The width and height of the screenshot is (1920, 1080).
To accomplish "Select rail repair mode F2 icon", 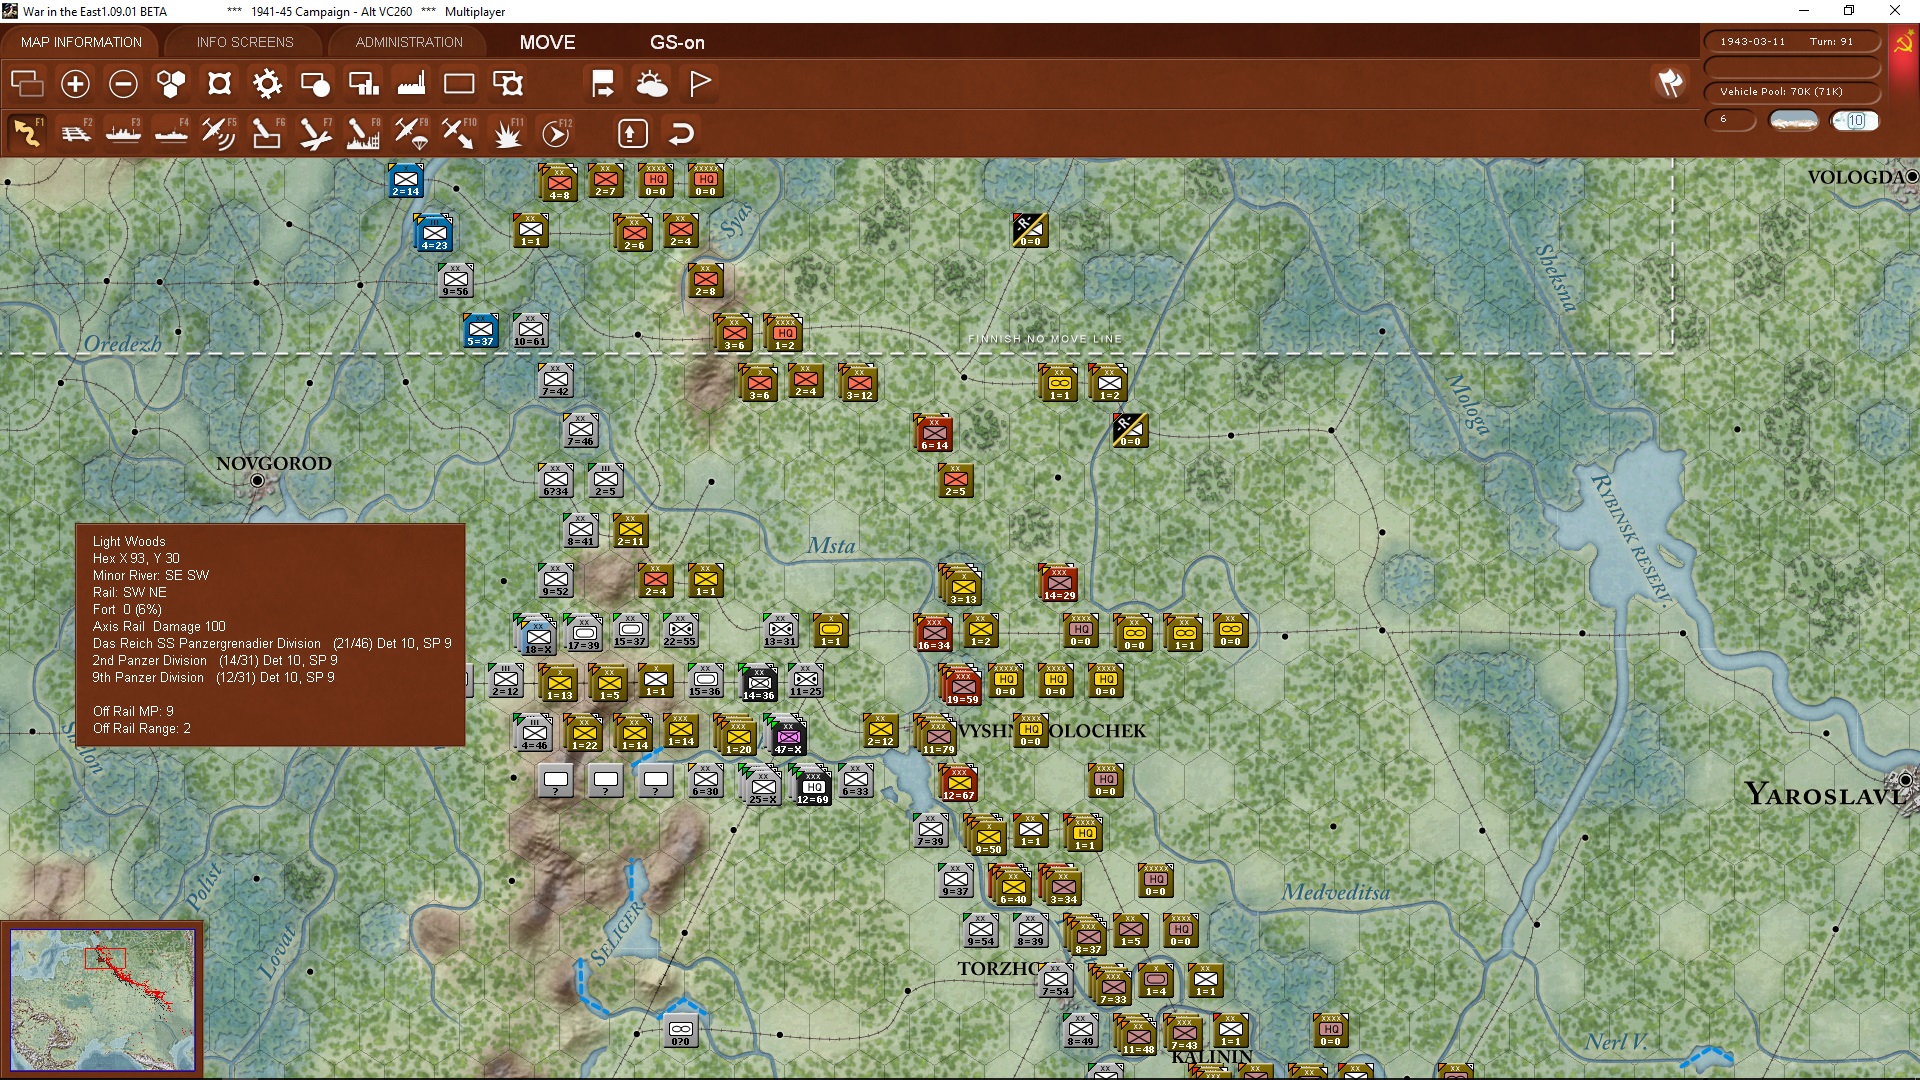I will click(76, 133).
